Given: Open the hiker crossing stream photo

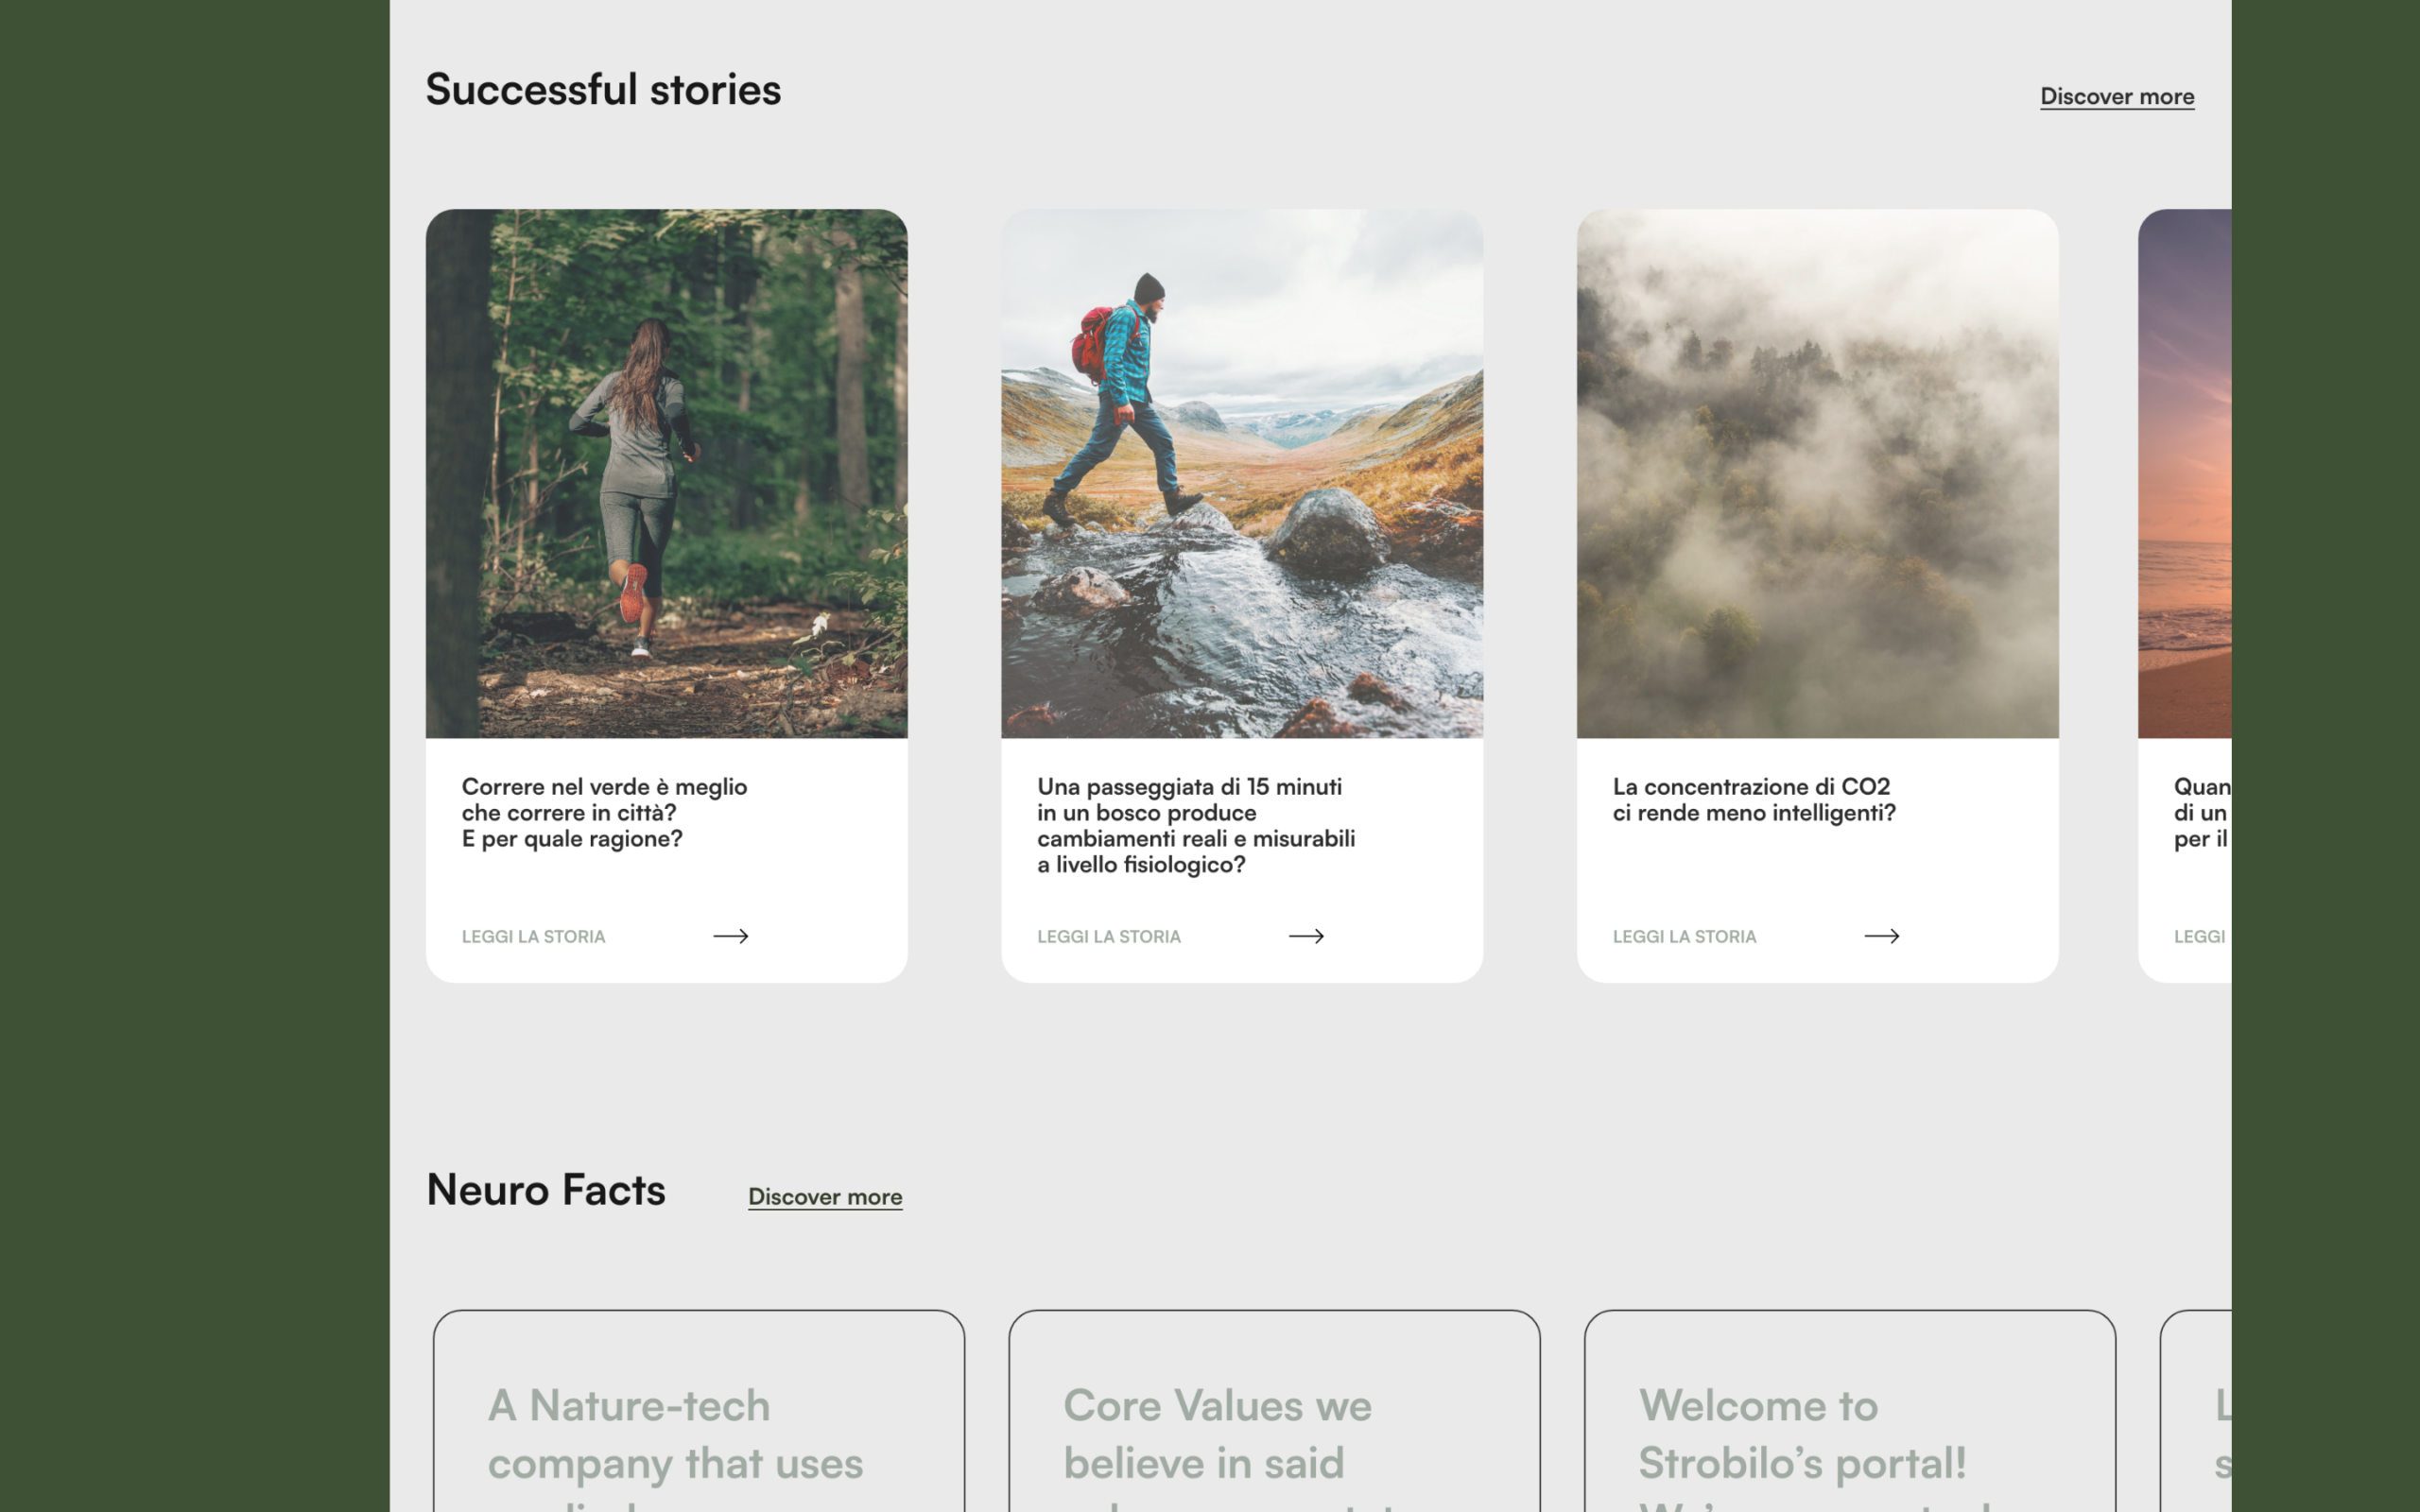Looking at the screenshot, I should 1241,473.
